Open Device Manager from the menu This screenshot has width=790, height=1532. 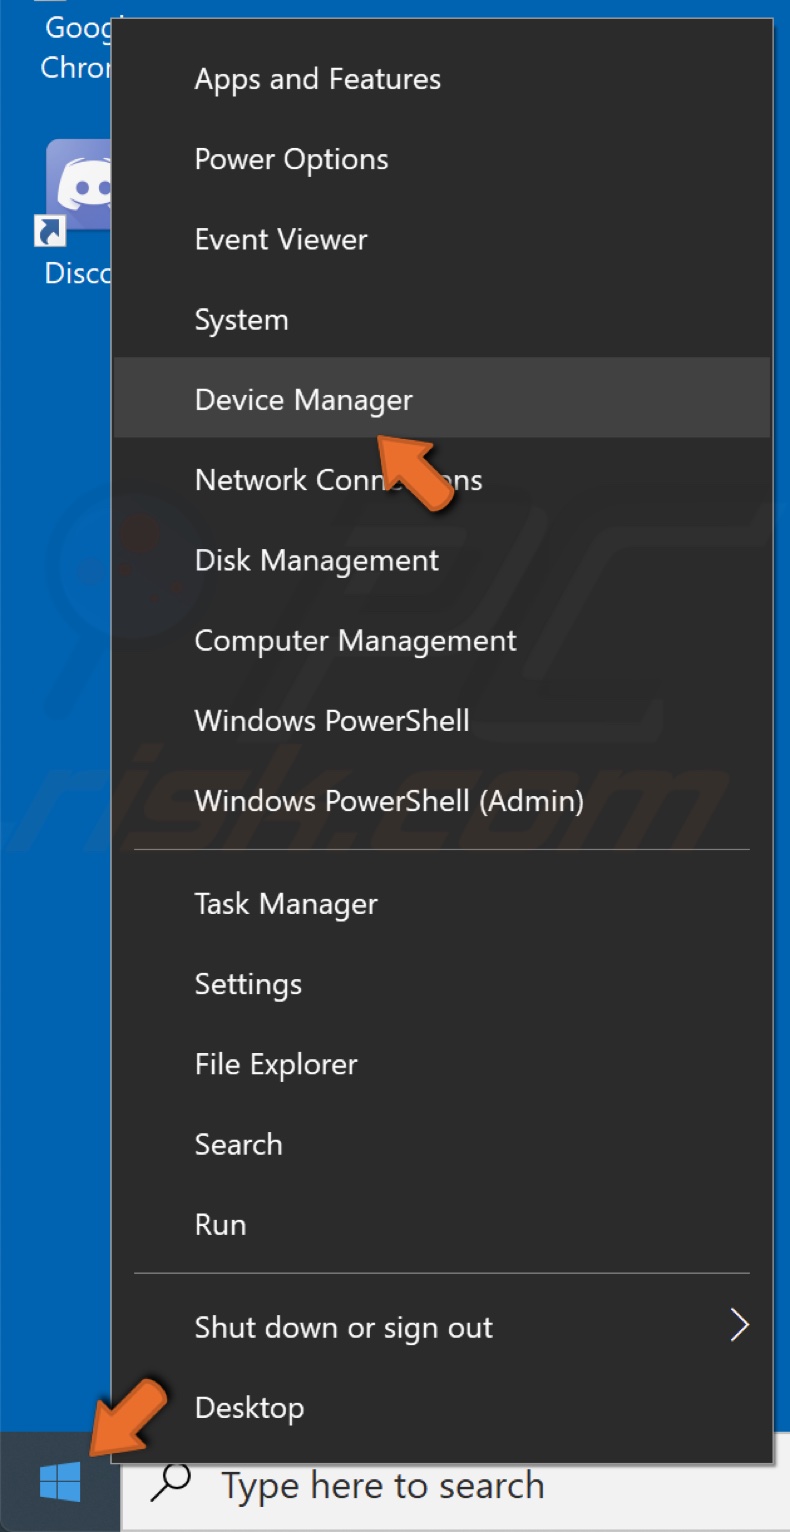(x=303, y=399)
